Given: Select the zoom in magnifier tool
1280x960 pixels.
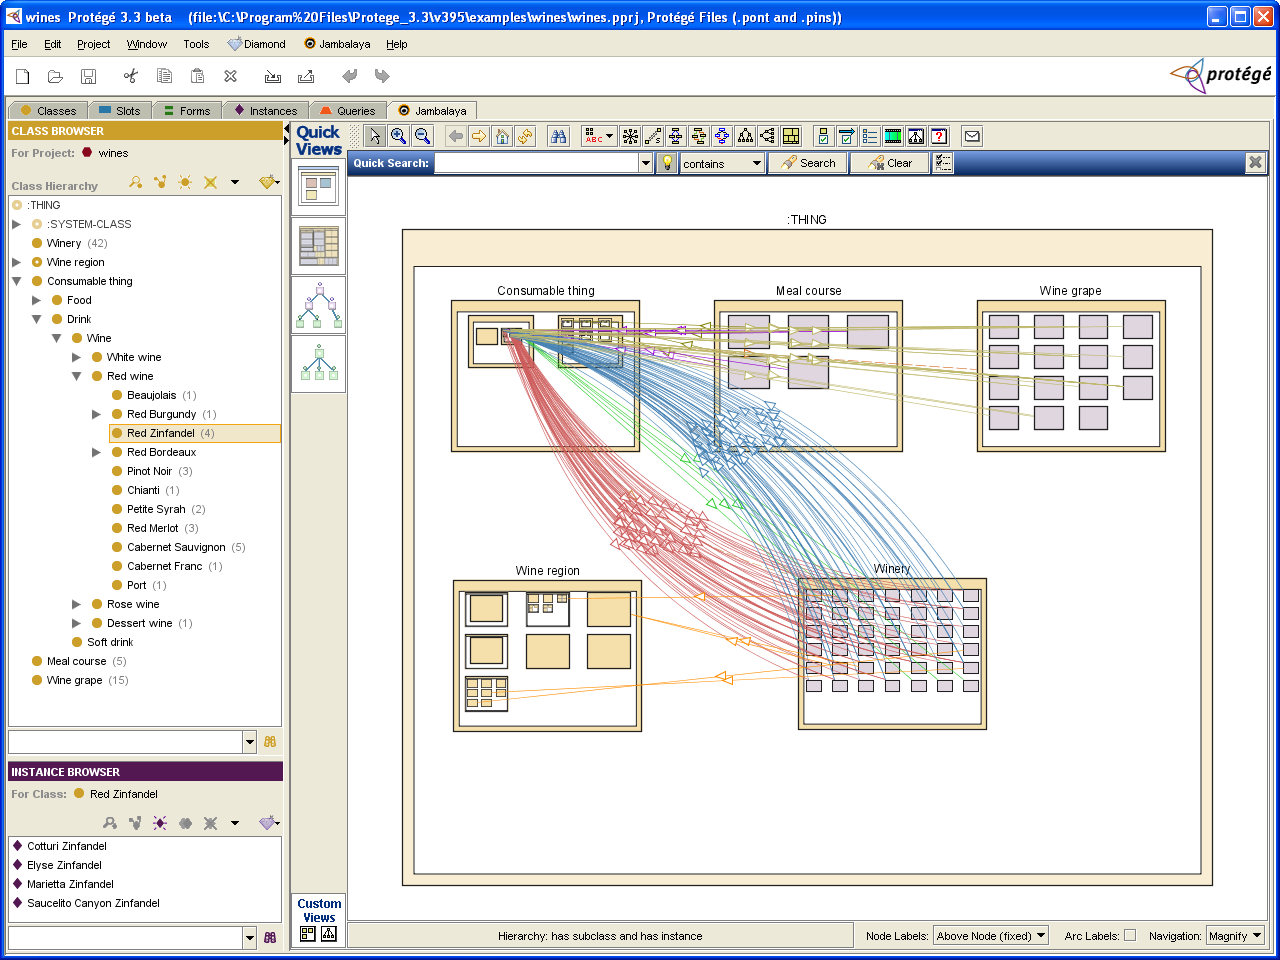Looking at the screenshot, I should [x=399, y=136].
